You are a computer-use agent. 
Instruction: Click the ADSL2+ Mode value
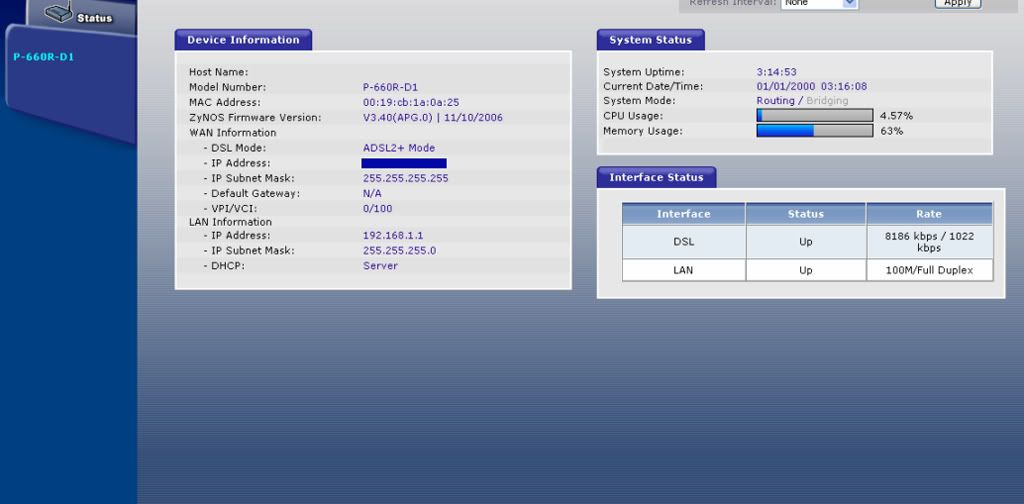(x=399, y=148)
